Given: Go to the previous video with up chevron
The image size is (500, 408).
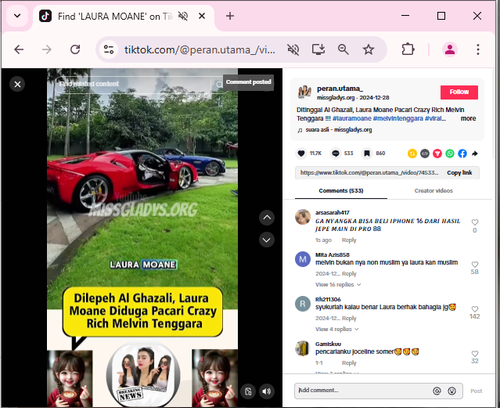Looking at the screenshot, I should tap(267, 218).
